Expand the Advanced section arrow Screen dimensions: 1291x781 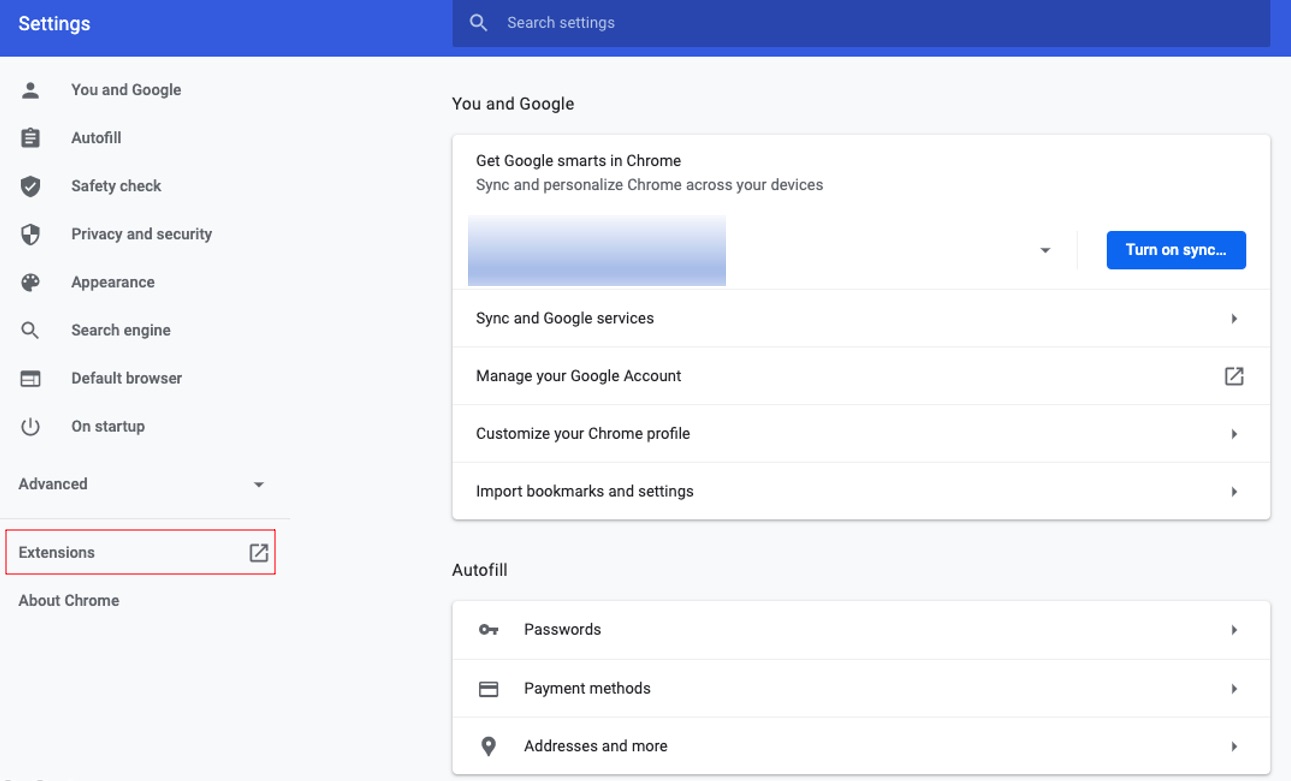coord(259,484)
